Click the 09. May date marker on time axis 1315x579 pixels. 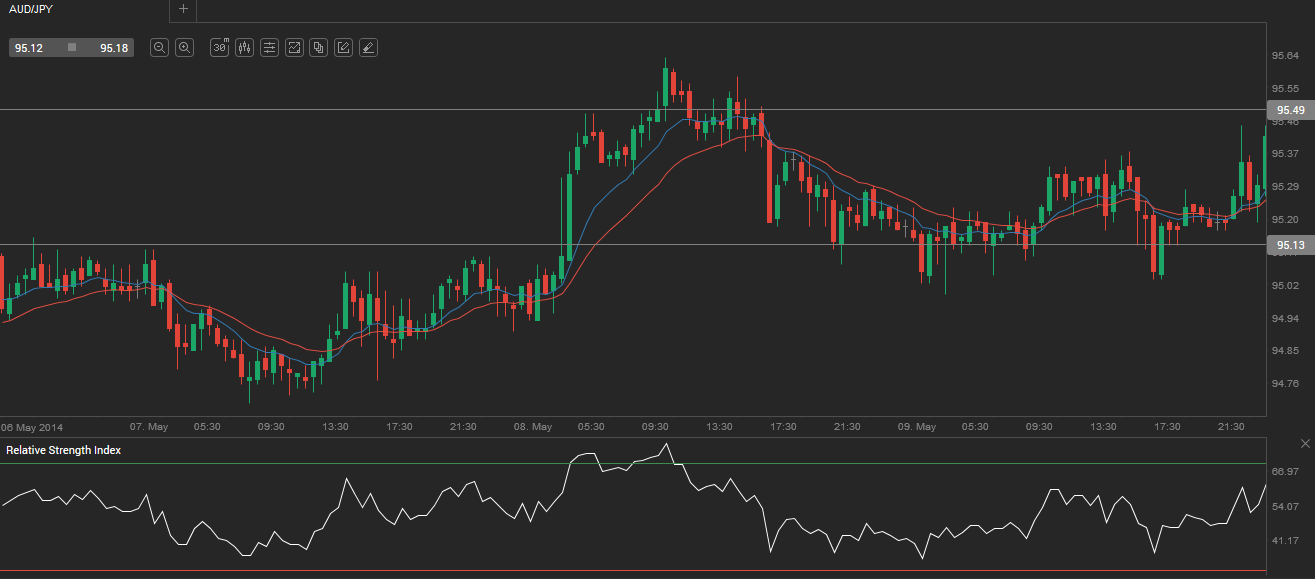coord(917,427)
